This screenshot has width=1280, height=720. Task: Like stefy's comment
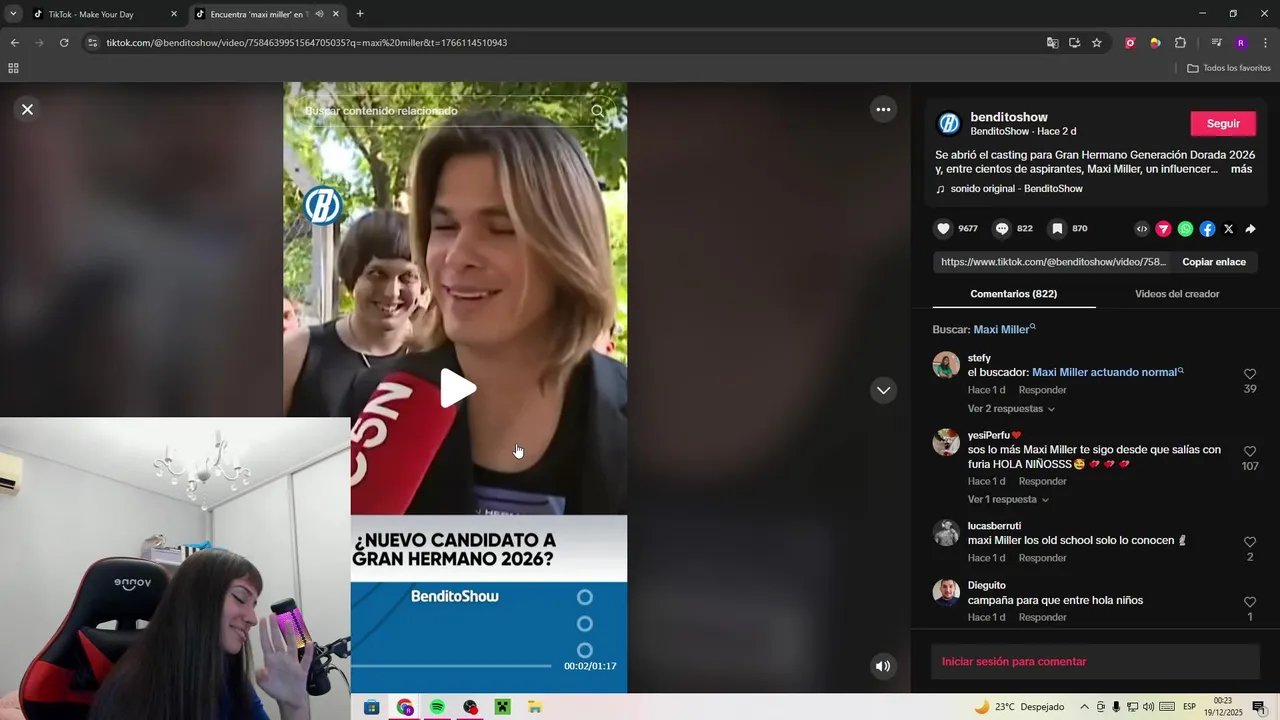(x=1249, y=374)
